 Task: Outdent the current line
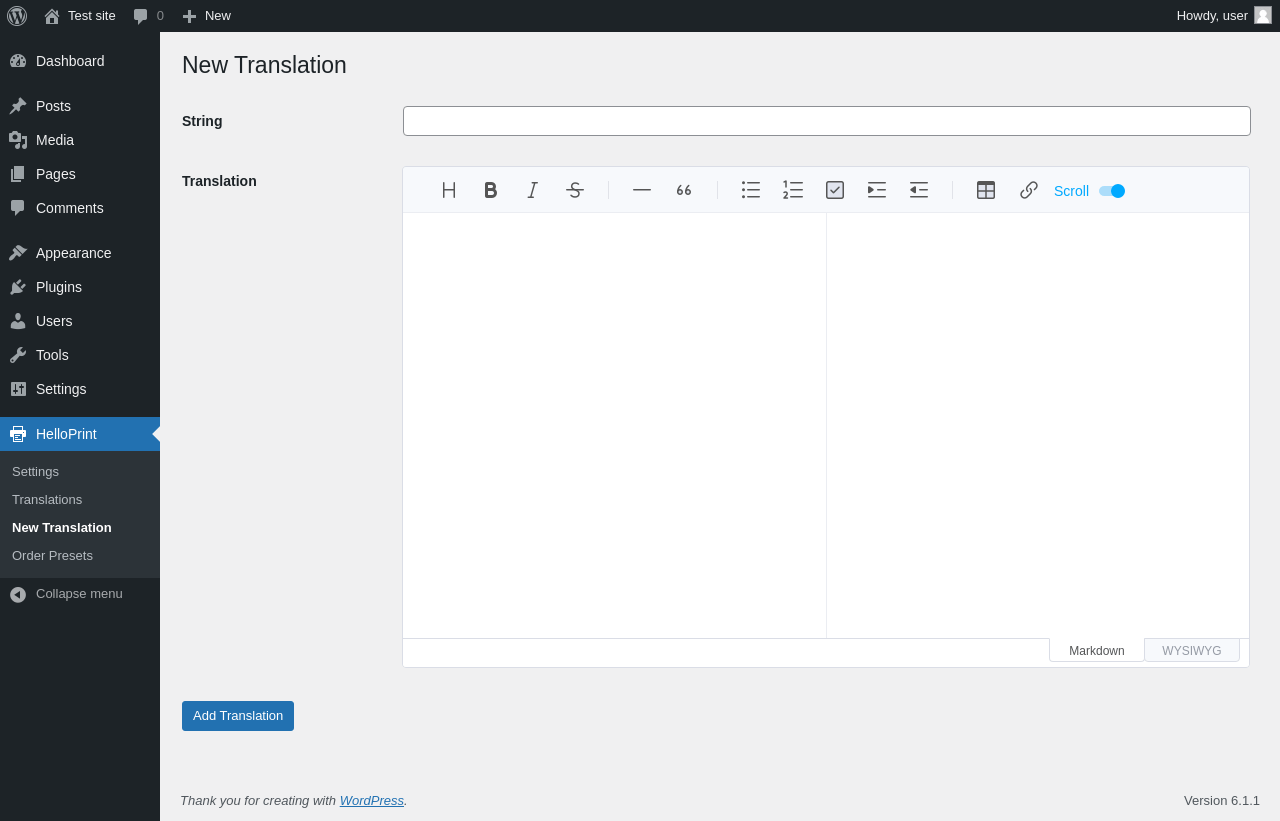click(x=919, y=190)
